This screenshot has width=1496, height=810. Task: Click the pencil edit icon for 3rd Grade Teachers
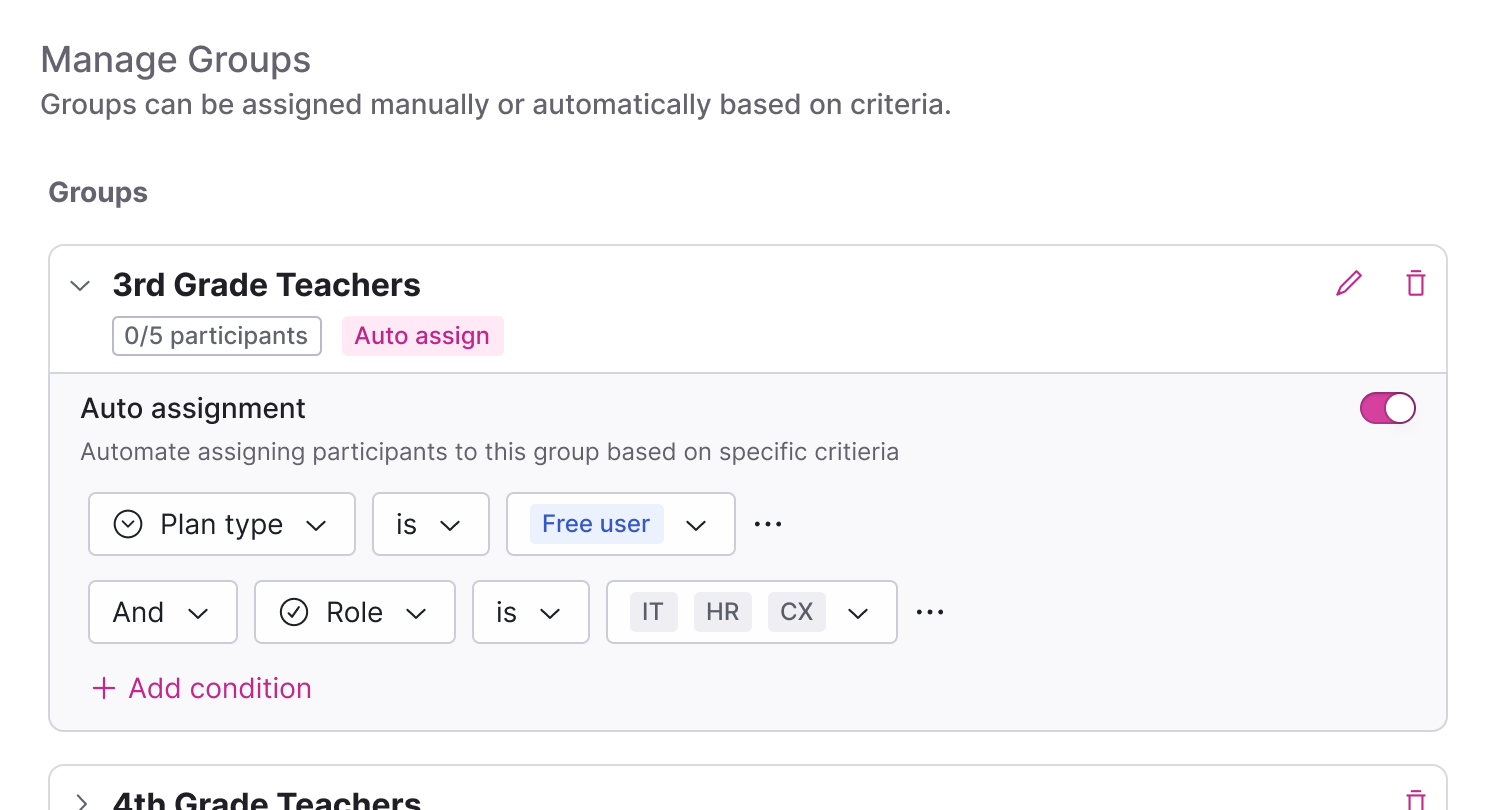(x=1348, y=284)
